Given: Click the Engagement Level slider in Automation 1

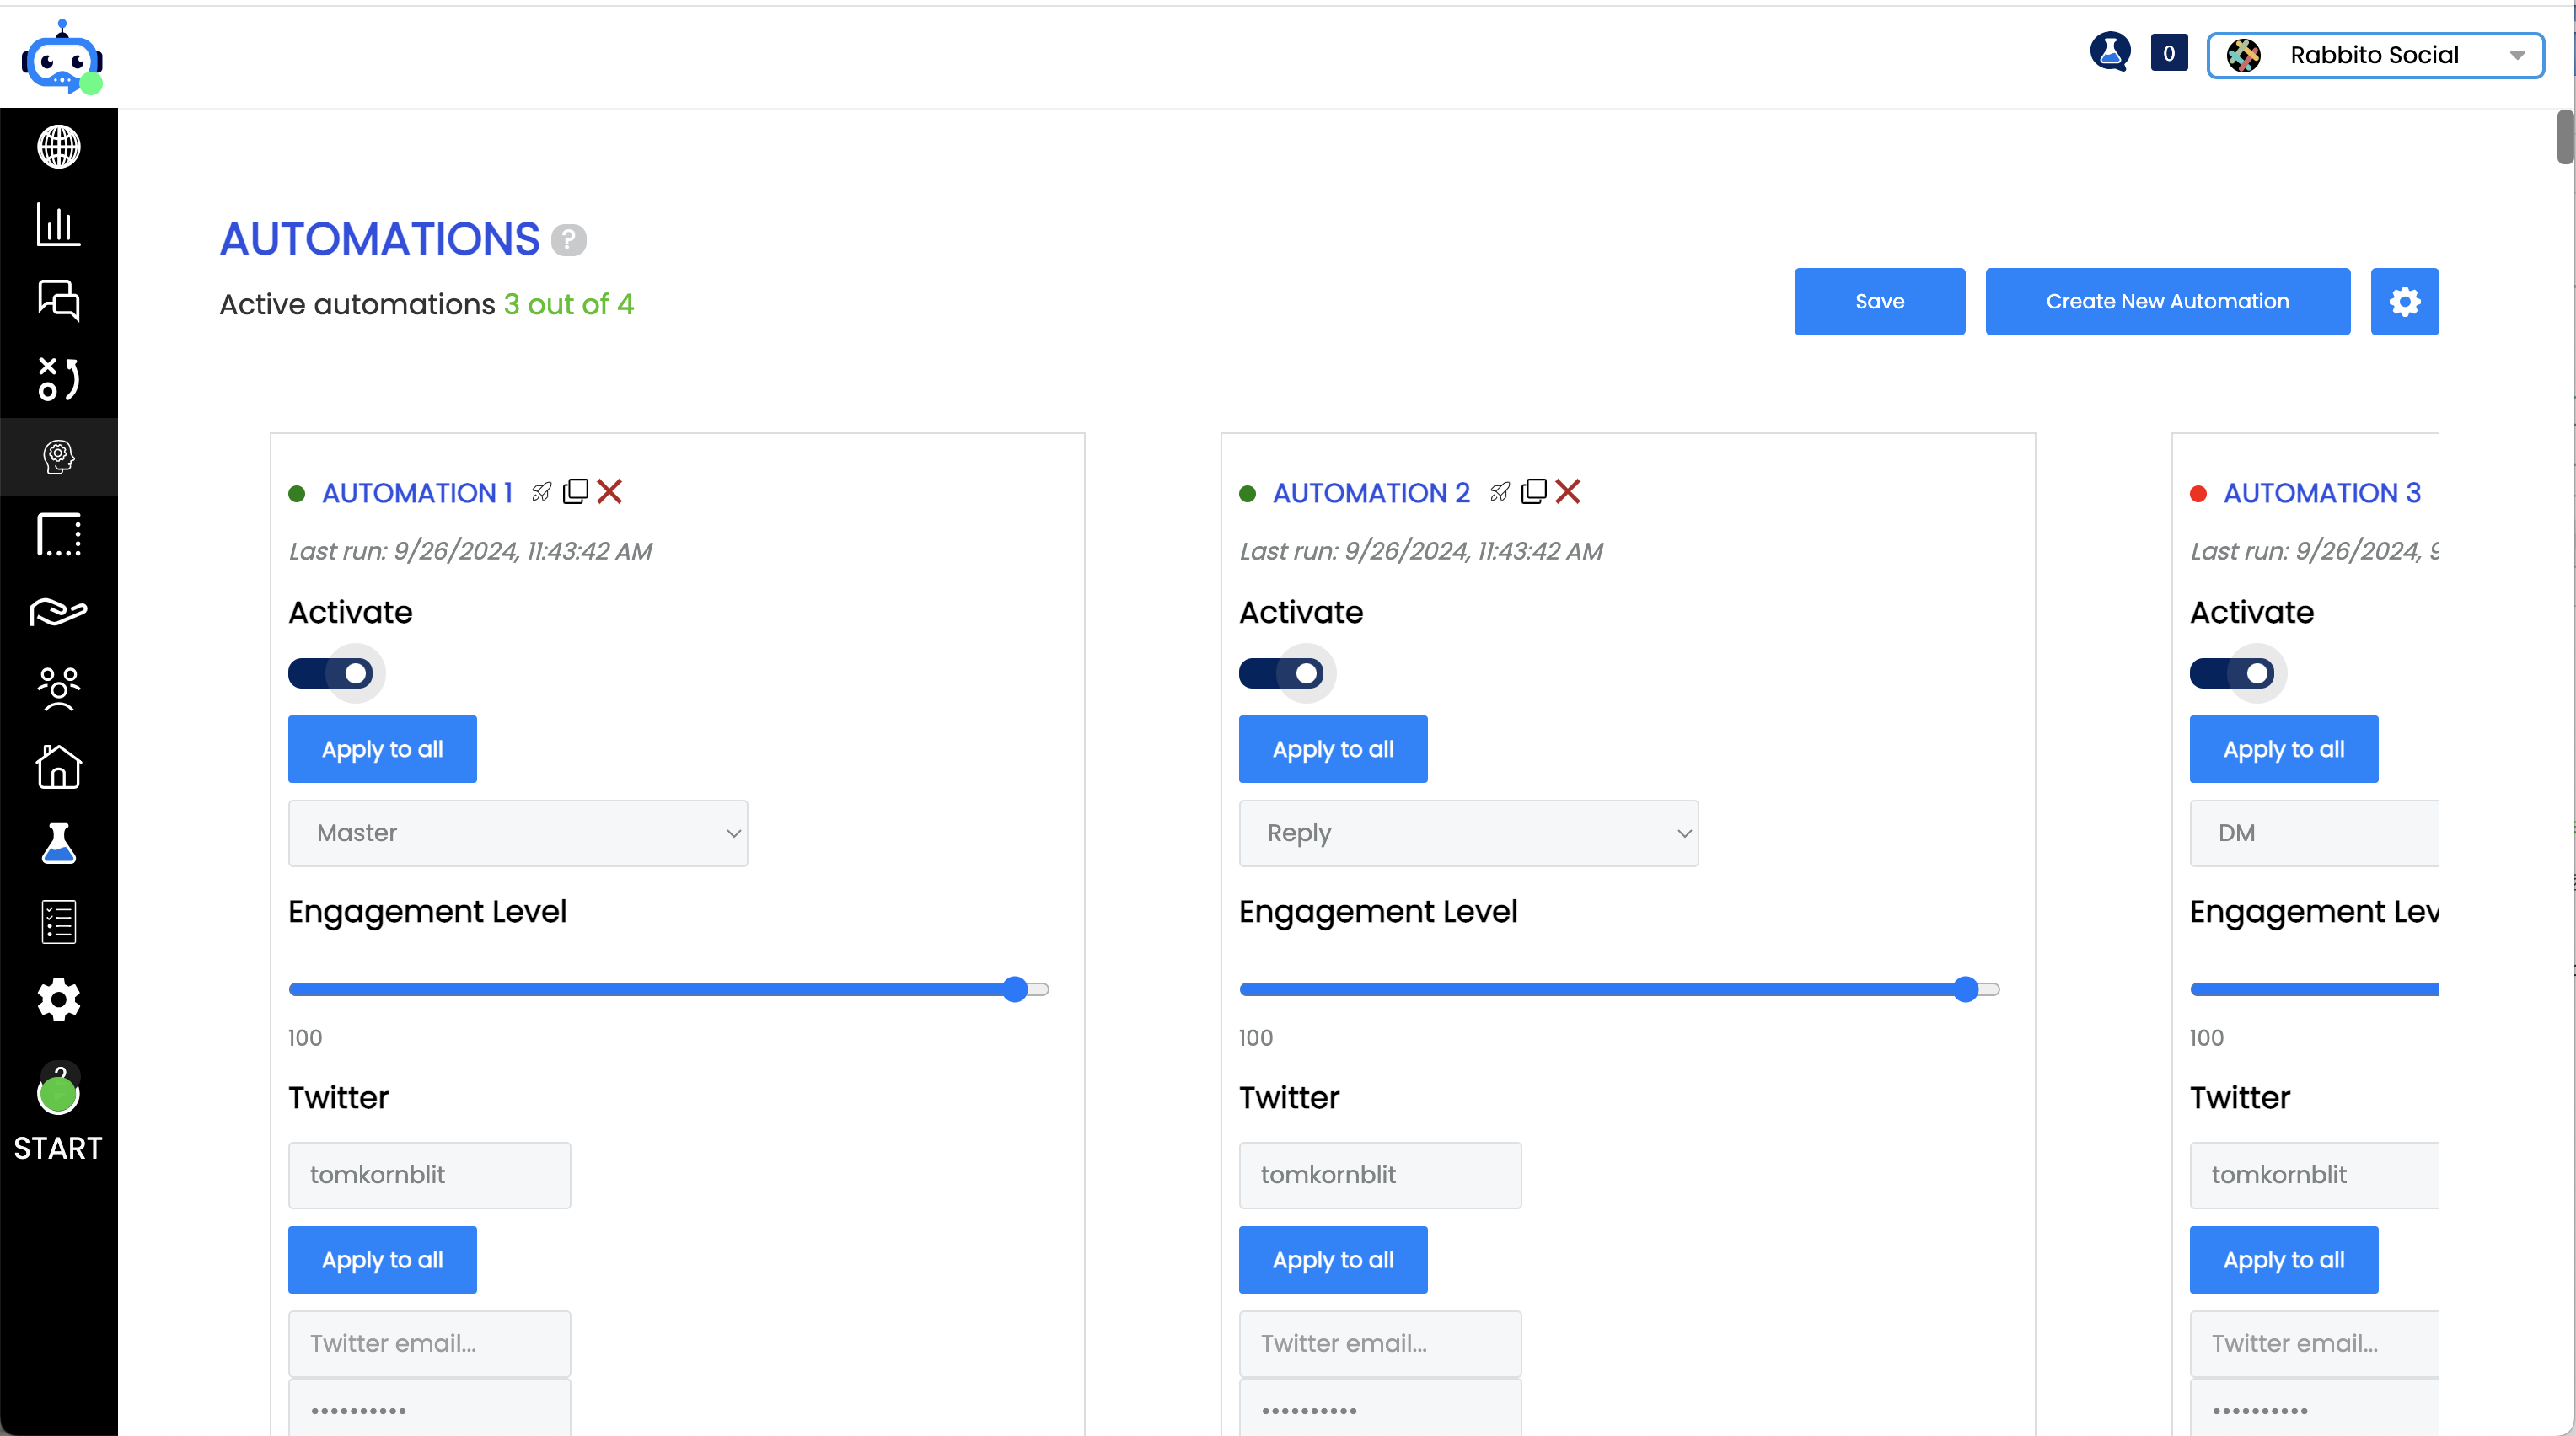Looking at the screenshot, I should pyautogui.click(x=669, y=989).
